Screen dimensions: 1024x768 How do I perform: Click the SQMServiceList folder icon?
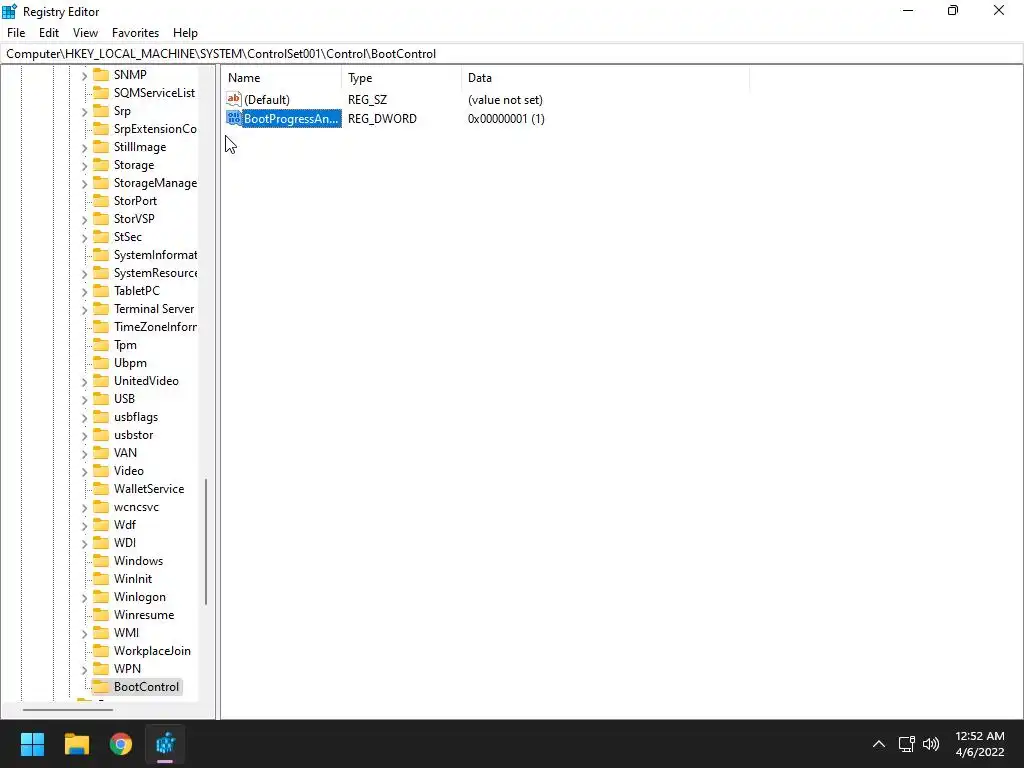(101, 93)
